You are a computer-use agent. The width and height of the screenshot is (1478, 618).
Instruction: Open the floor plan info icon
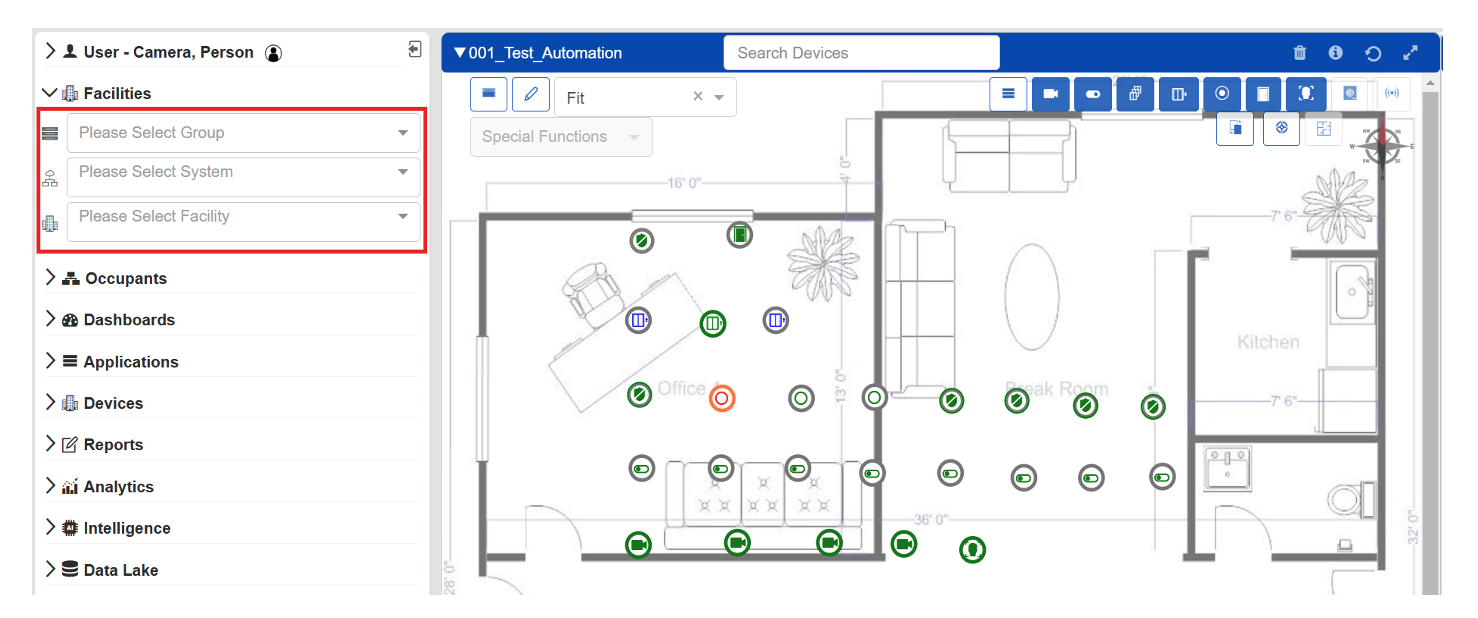[1335, 53]
